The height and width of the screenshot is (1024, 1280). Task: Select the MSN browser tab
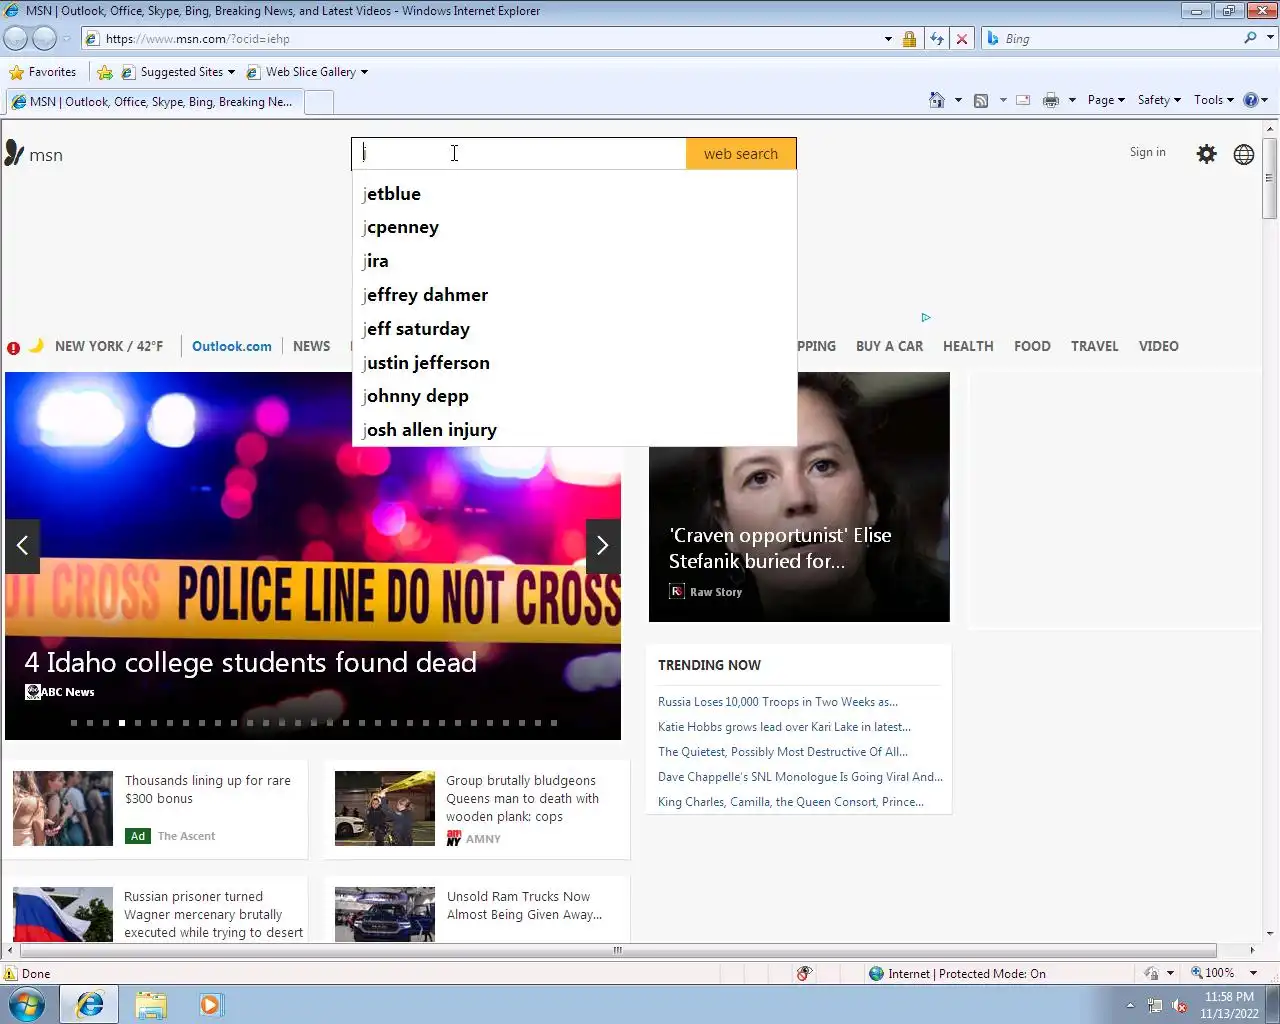(153, 102)
